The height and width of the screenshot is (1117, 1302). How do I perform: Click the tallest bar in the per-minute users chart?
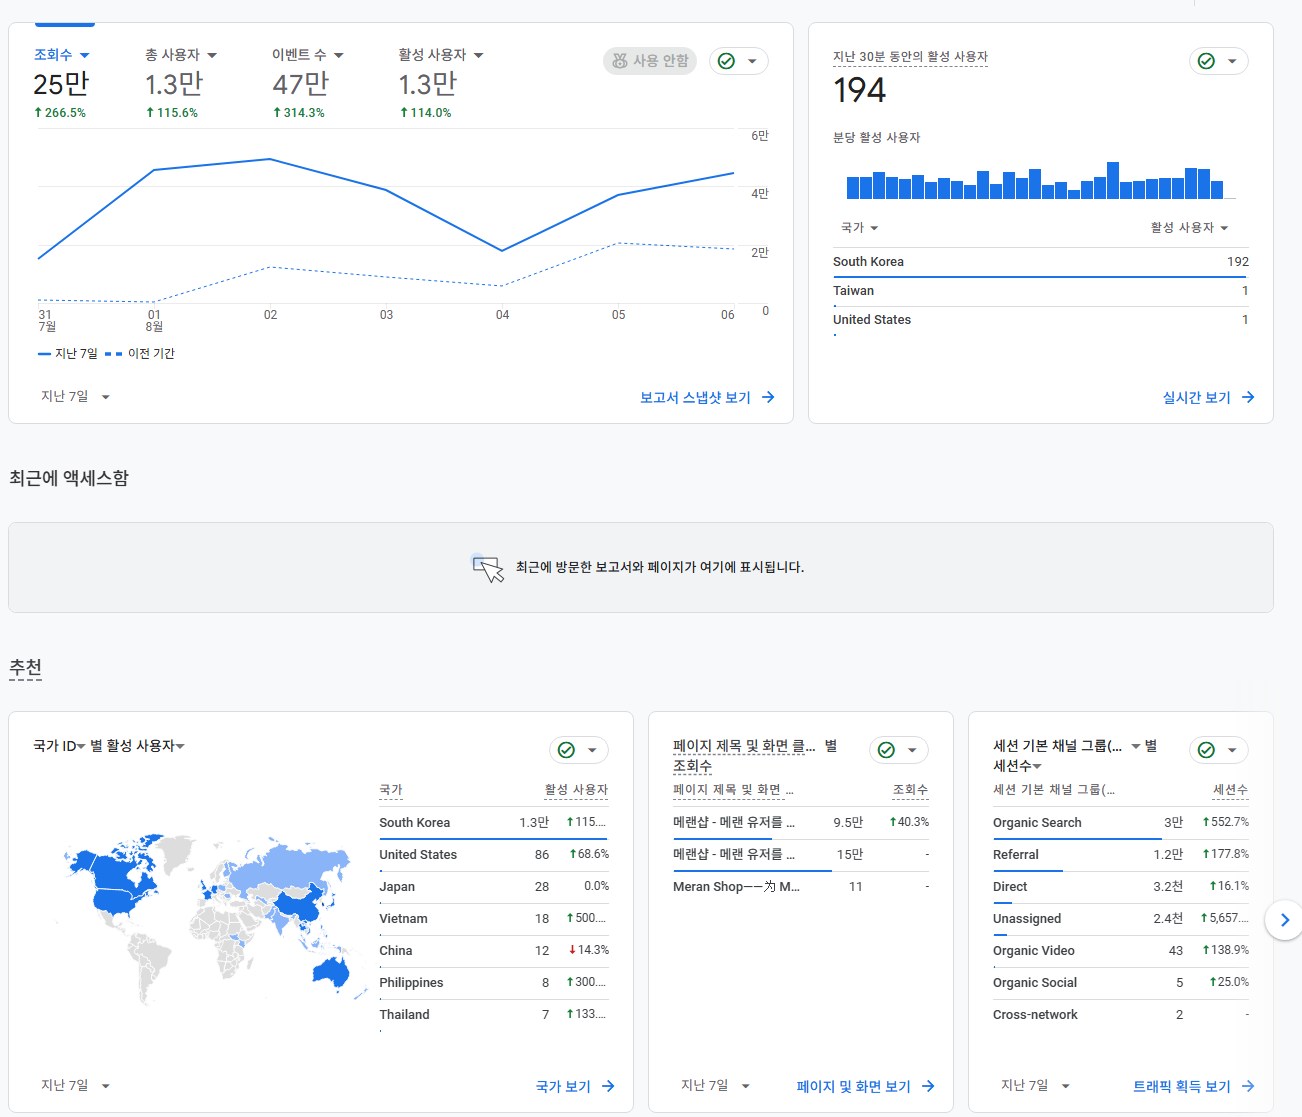click(x=1113, y=180)
